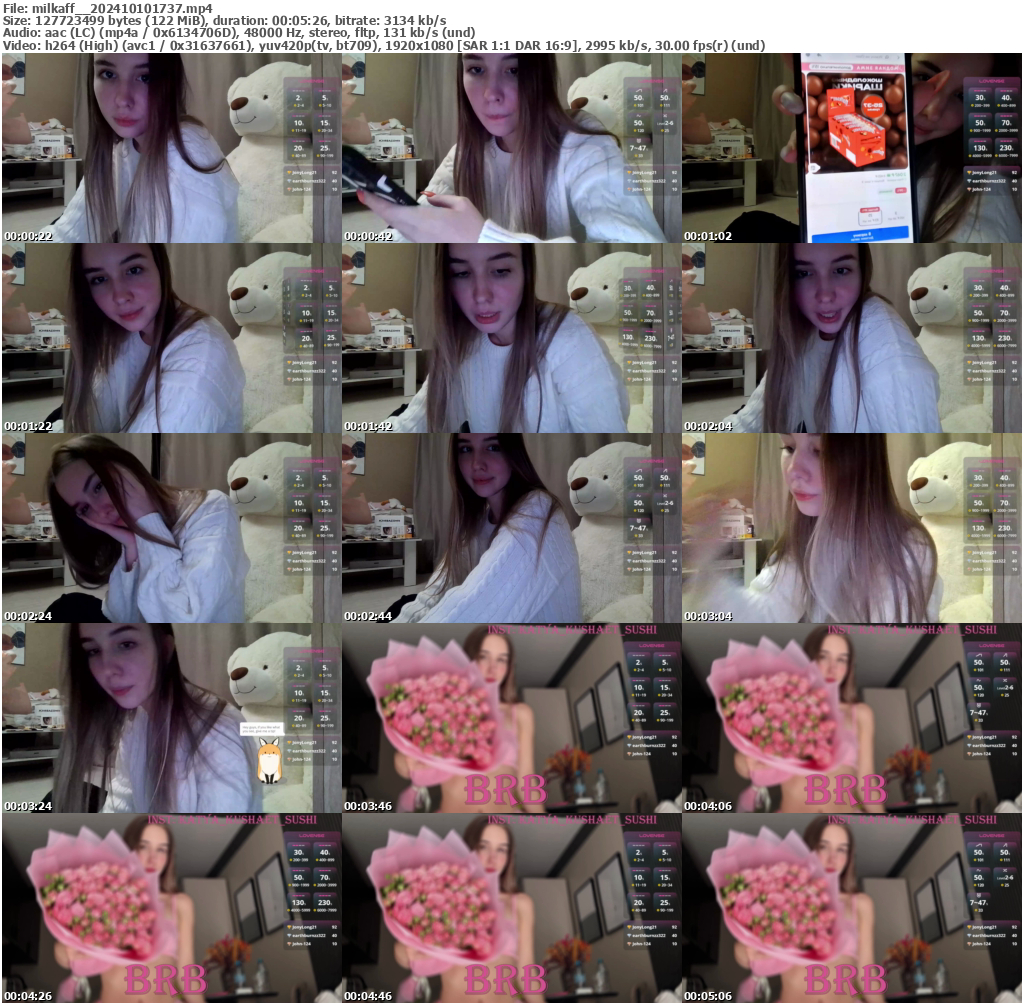This screenshot has height=1003, width=1024.
Task: Click the 230-token tile in the tip menu
Action: point(1005,148)
